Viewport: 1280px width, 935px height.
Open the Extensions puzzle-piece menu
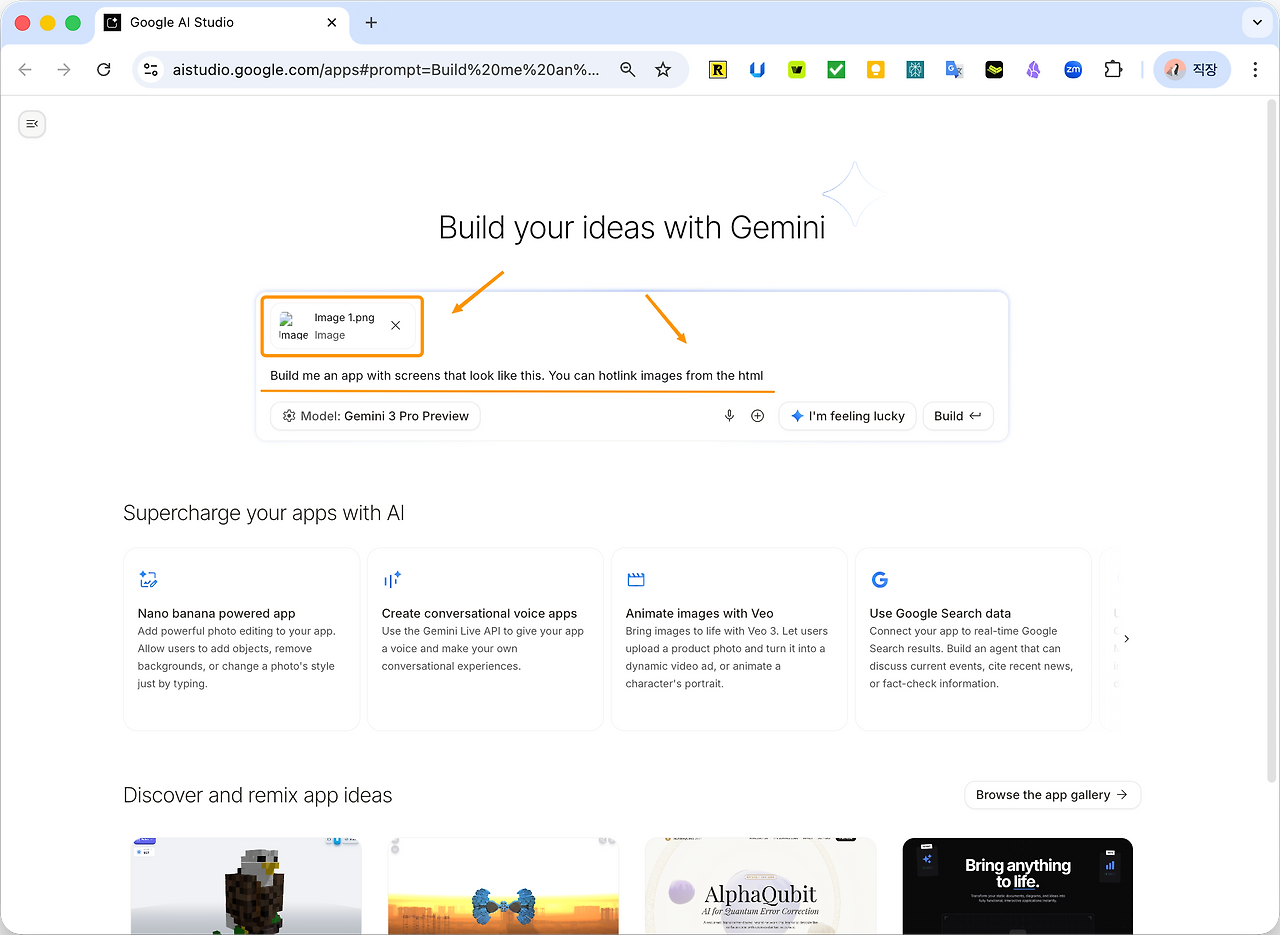tap(1113, 70)
